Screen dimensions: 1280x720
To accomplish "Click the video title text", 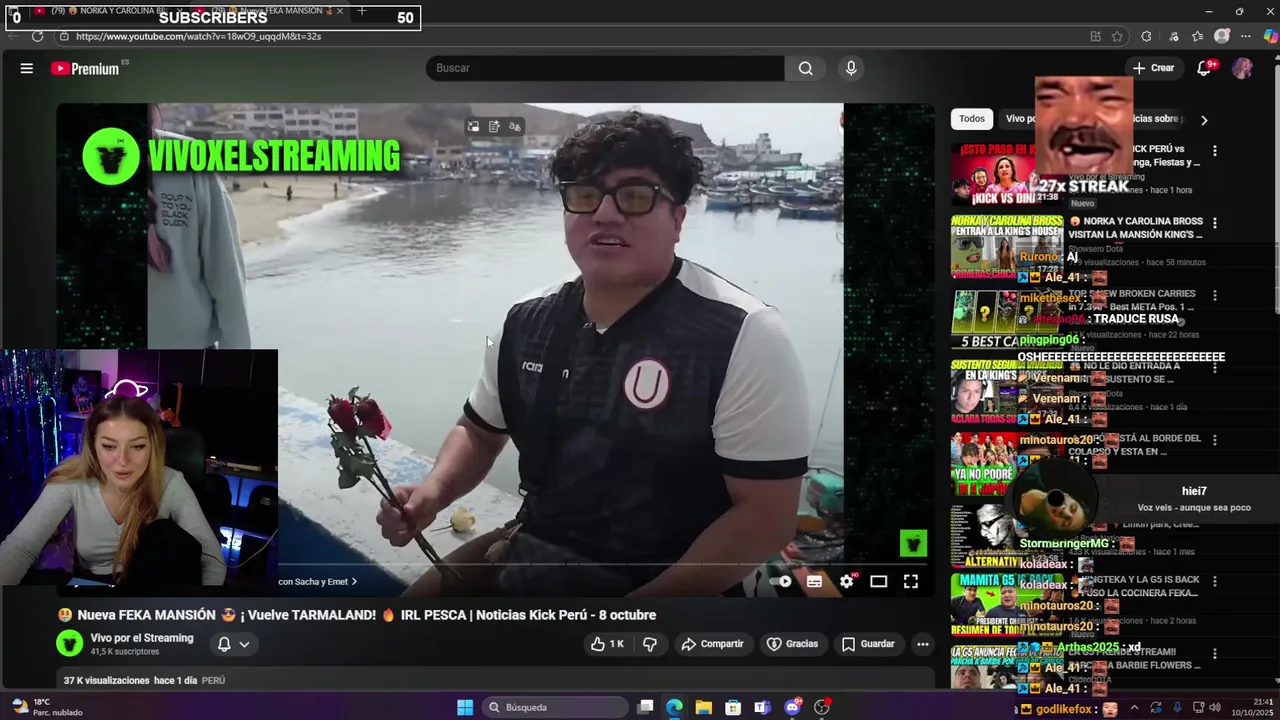I will pos(357,615).
